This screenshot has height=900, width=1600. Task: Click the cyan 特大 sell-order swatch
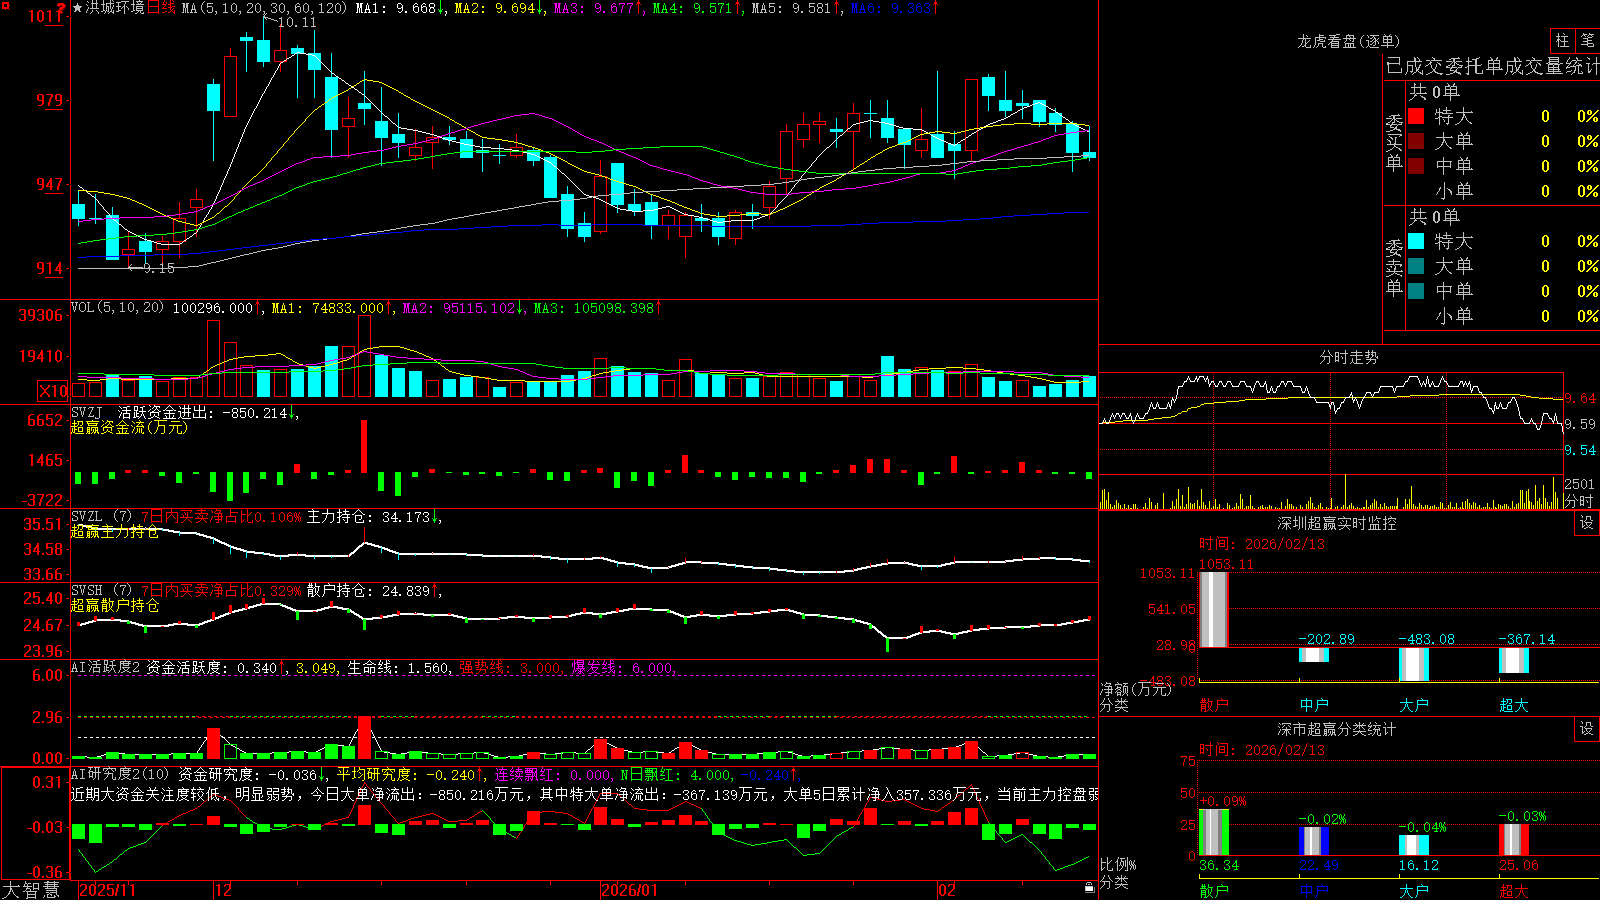pos(1416,241)
